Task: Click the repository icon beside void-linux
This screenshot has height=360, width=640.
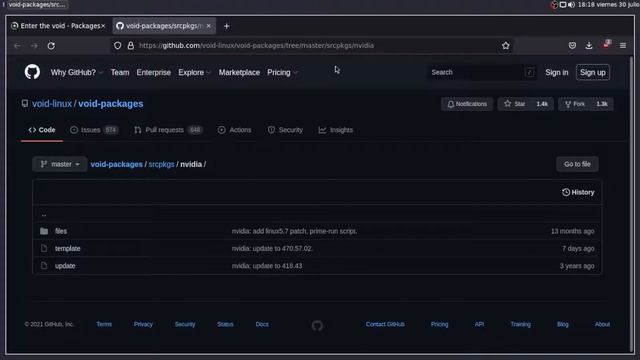Action: [x=25, y=104]
